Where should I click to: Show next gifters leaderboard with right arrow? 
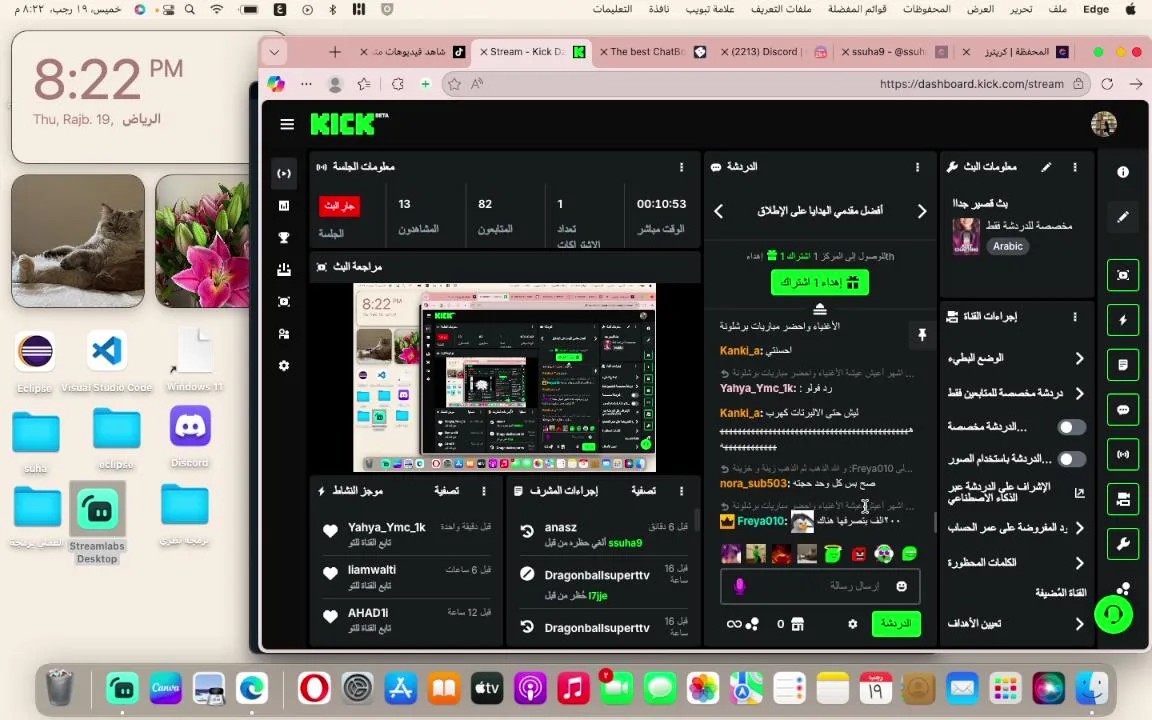[922, 211]
